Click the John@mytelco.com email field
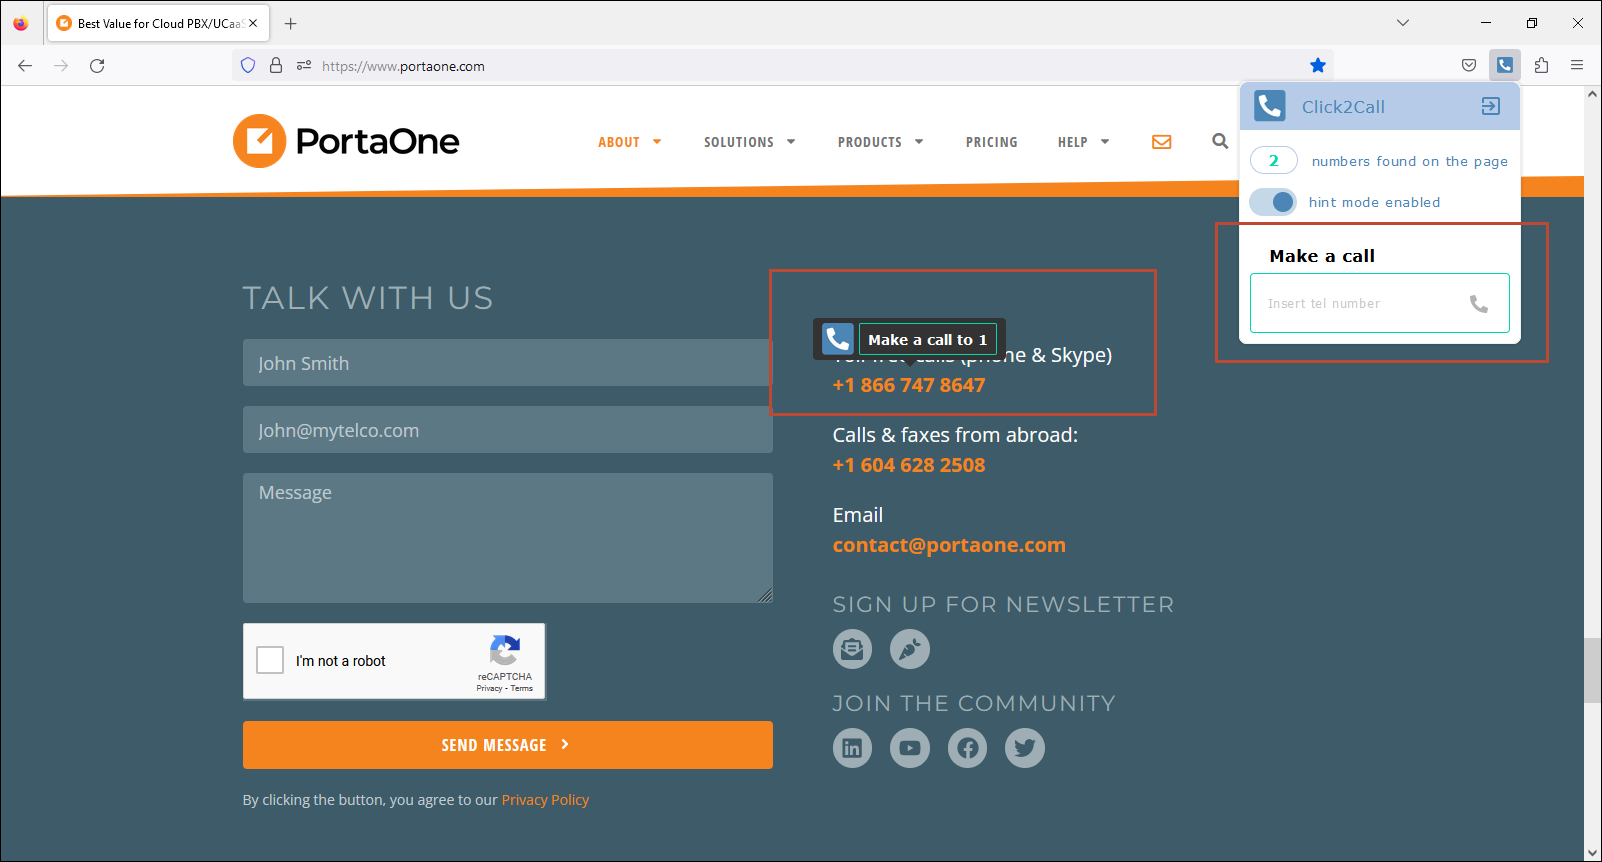This screenshot has width=1602, height=862. [x=508, y=430]
